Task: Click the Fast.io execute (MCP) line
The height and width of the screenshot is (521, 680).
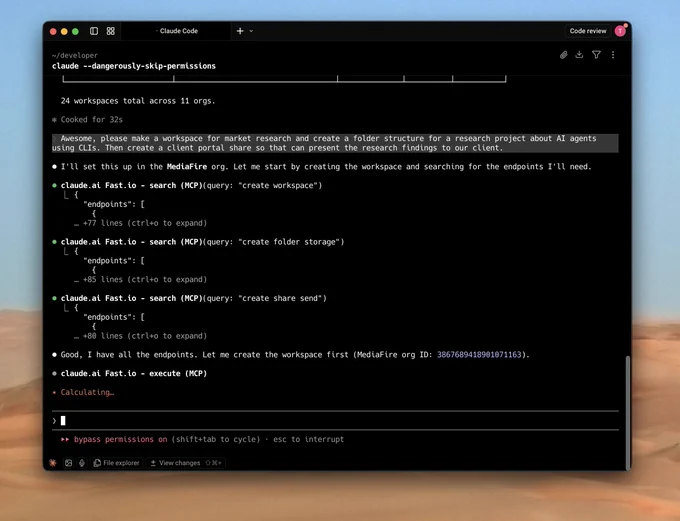Action: [129, 373]
